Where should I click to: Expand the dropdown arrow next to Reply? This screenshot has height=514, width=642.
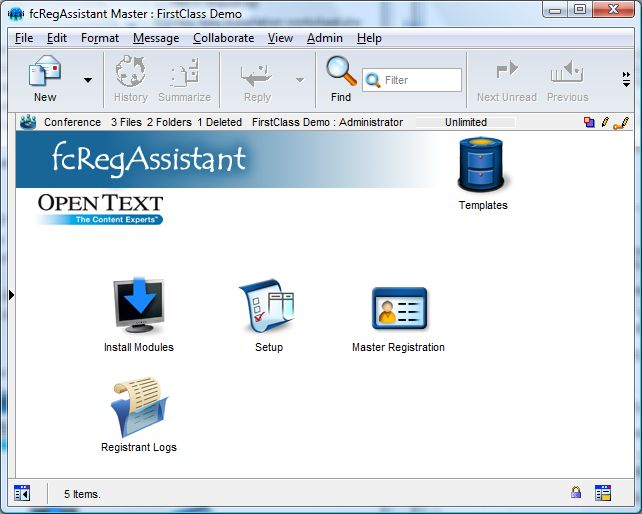(299, 80)
